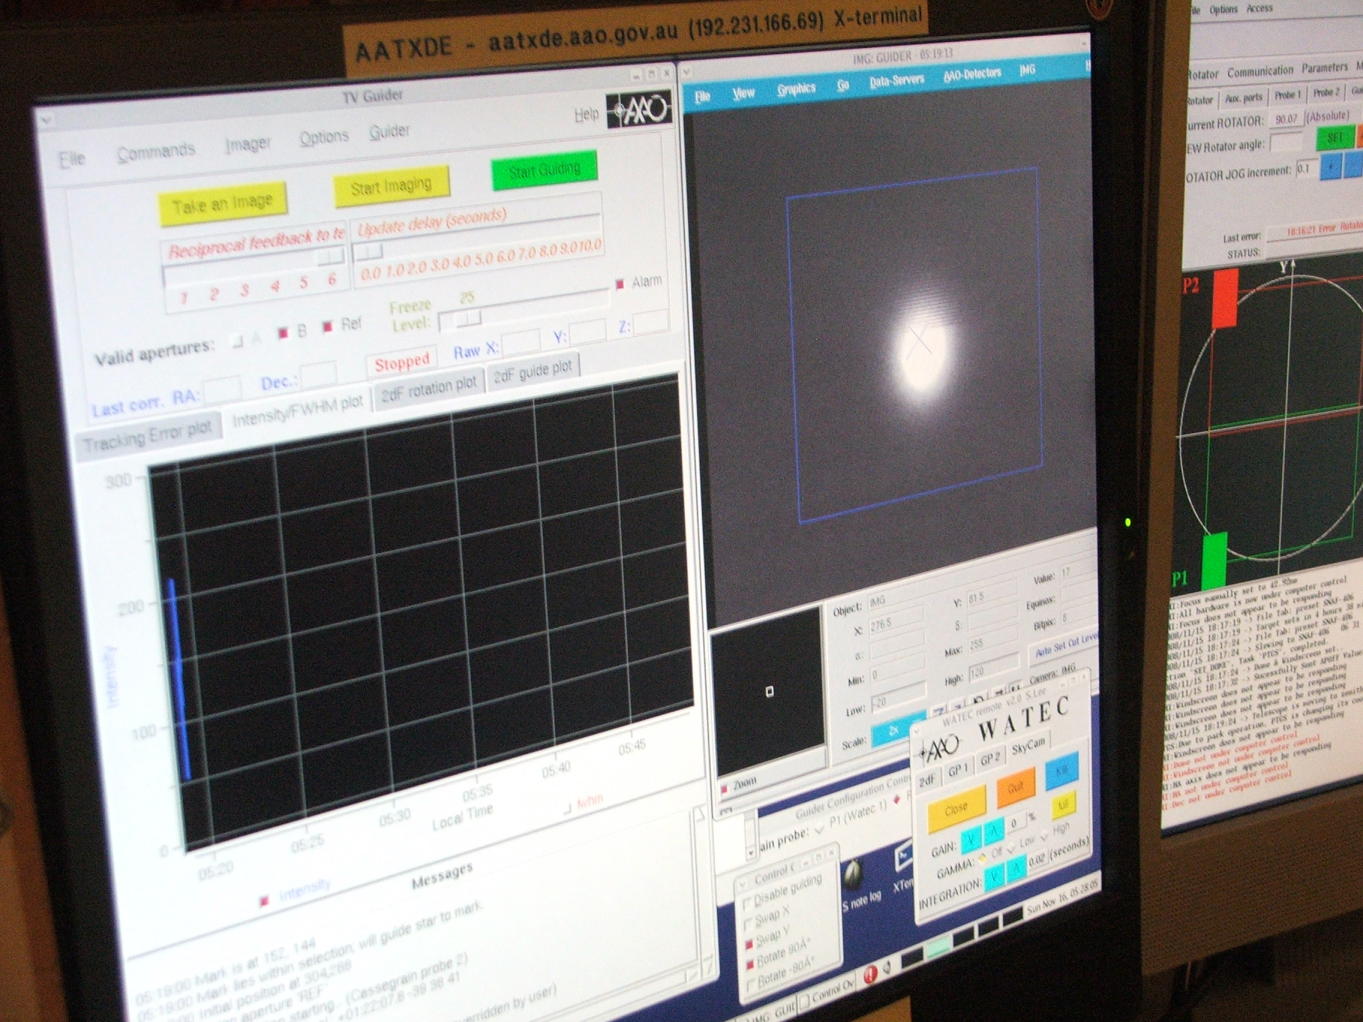The height and width of the screenshot is (1022, 1363).
Task: Toggle valid aperture B checkbox
Action: [283, 332]
